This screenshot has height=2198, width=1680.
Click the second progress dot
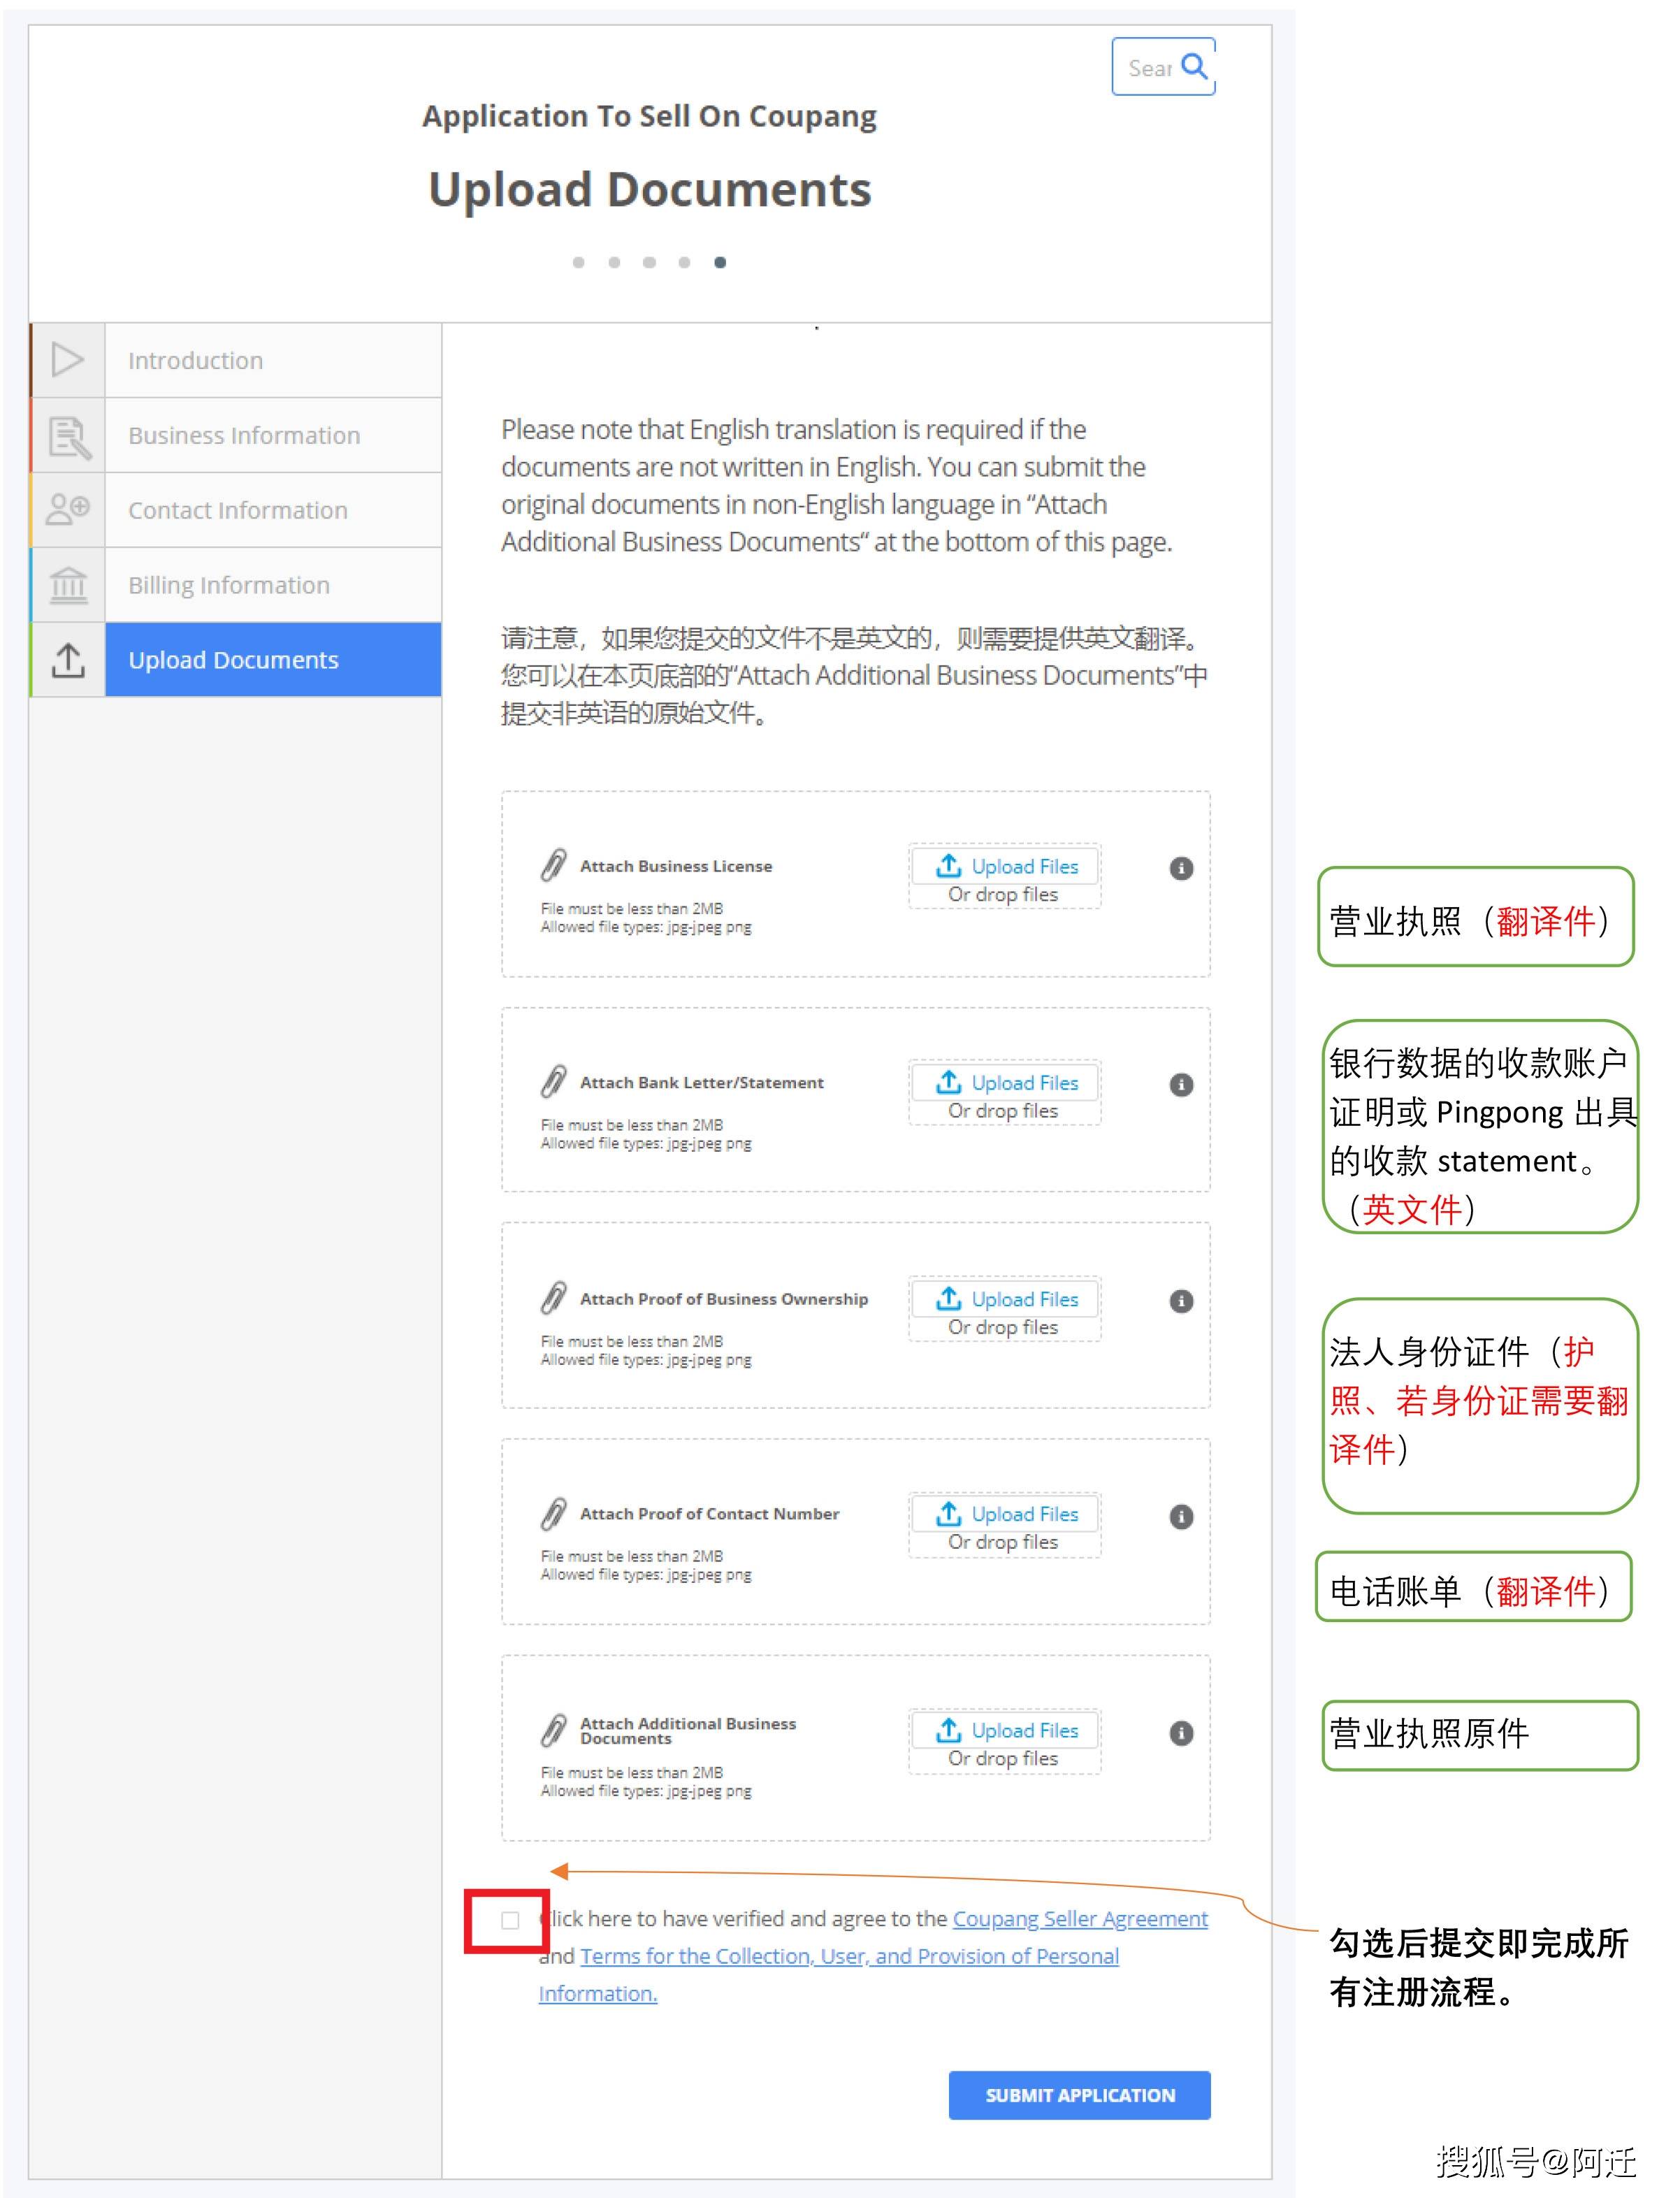point(614,262)
